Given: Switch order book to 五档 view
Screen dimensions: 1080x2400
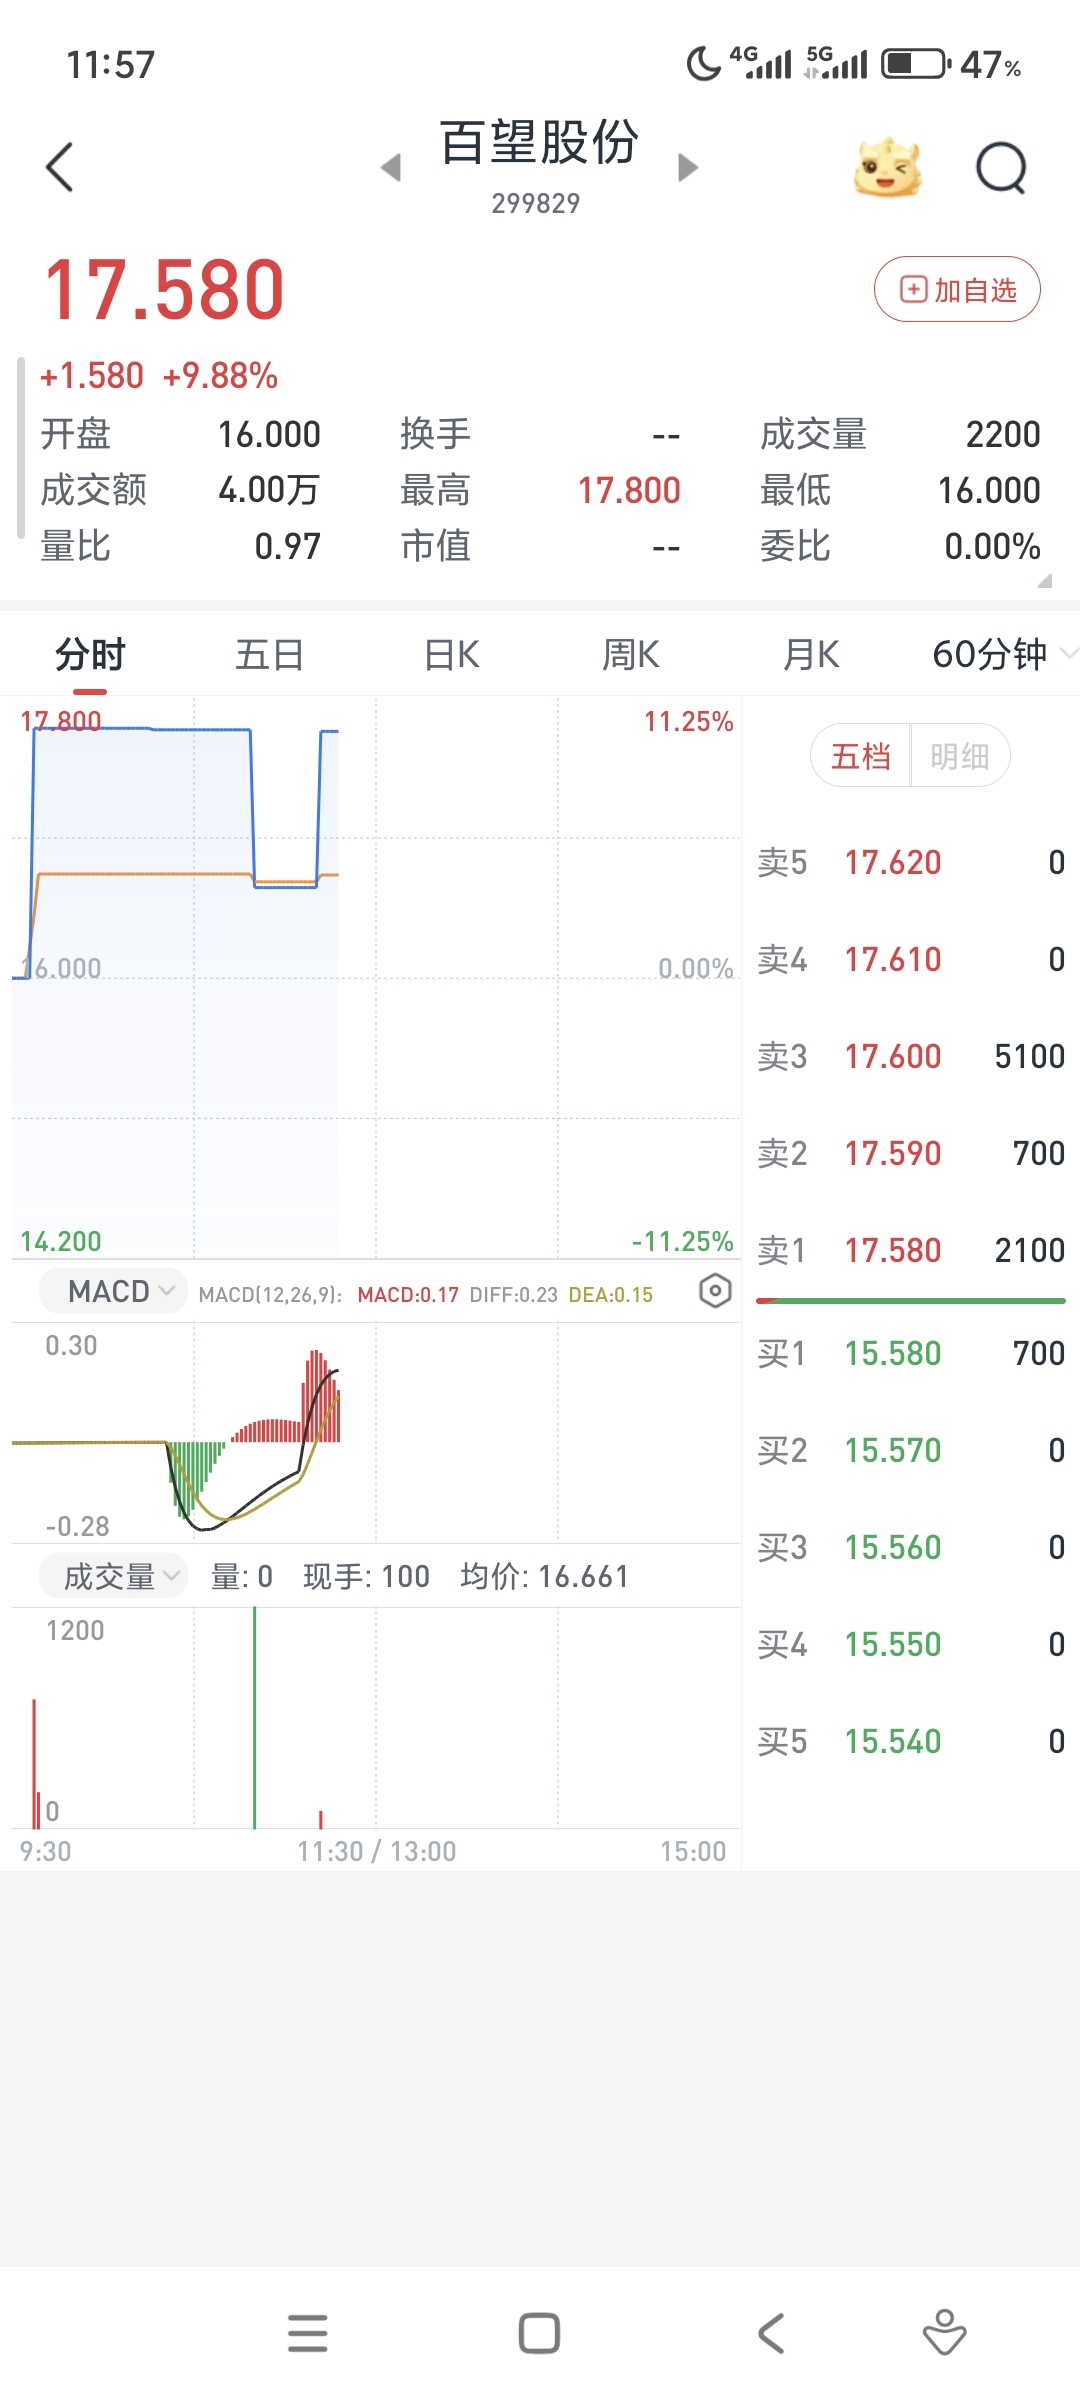Looking at the screenshot, I should tap(860, 756).
